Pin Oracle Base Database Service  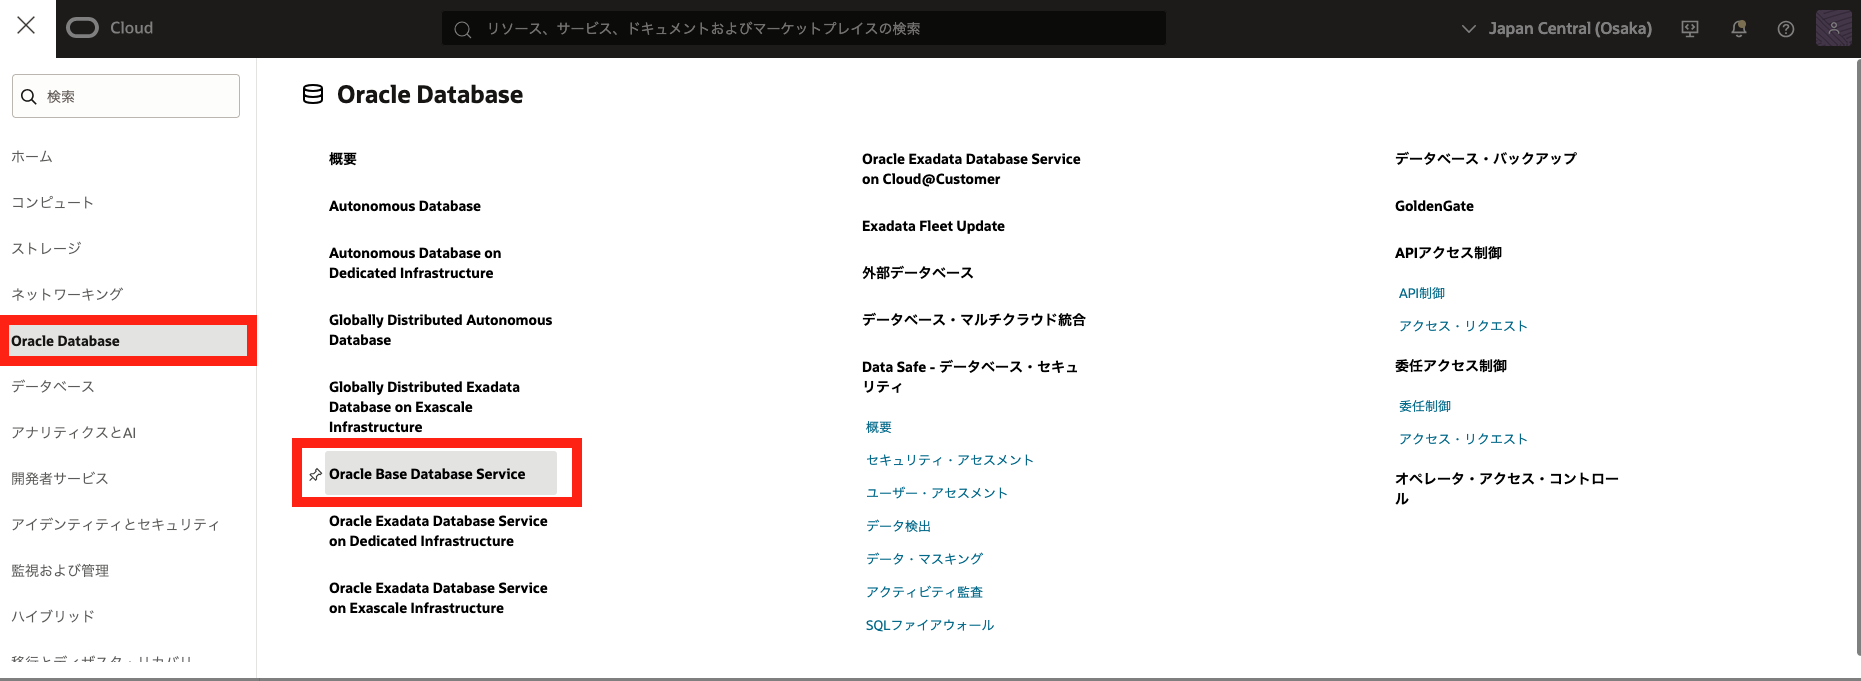tap(315, 475)
